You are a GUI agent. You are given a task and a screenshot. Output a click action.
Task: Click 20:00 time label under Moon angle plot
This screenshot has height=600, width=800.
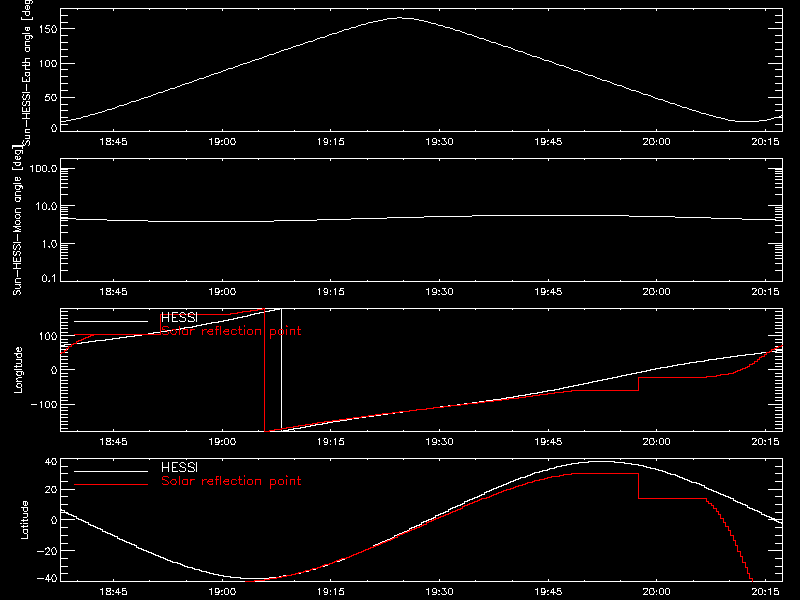tap(657, 292)
